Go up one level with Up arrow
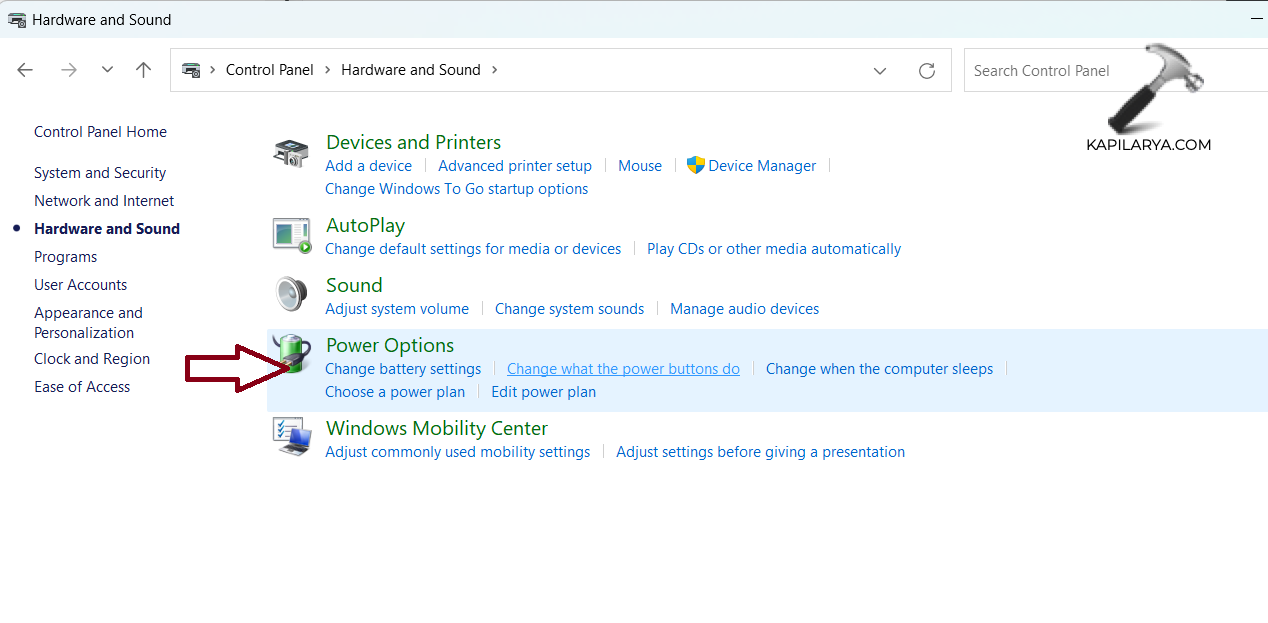Image resolution: width=1268 pixels, height=623 pixels. pyautogui.click(x=144, y=70)
